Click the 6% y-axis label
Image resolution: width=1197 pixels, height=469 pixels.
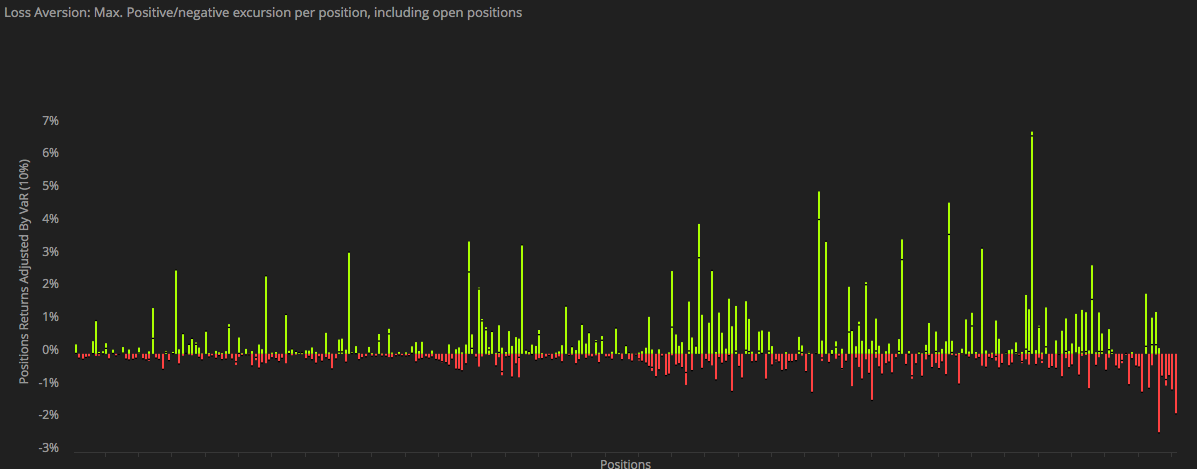click(50, 154)
